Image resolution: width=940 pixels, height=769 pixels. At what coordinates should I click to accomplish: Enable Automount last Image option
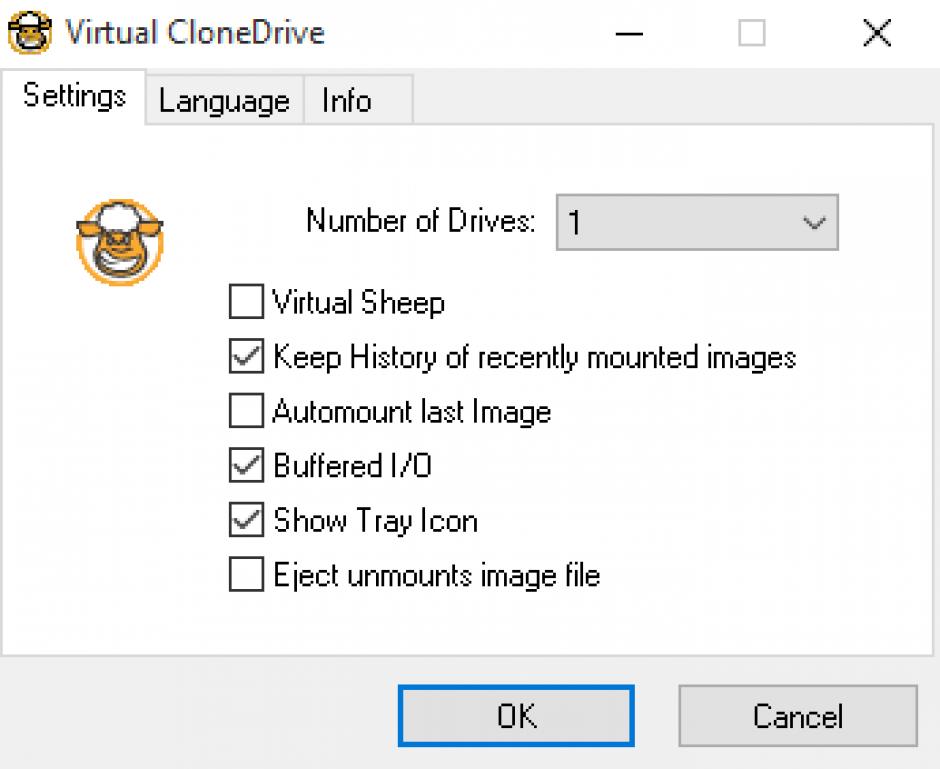pyautogui.click(x=245, y=411)
